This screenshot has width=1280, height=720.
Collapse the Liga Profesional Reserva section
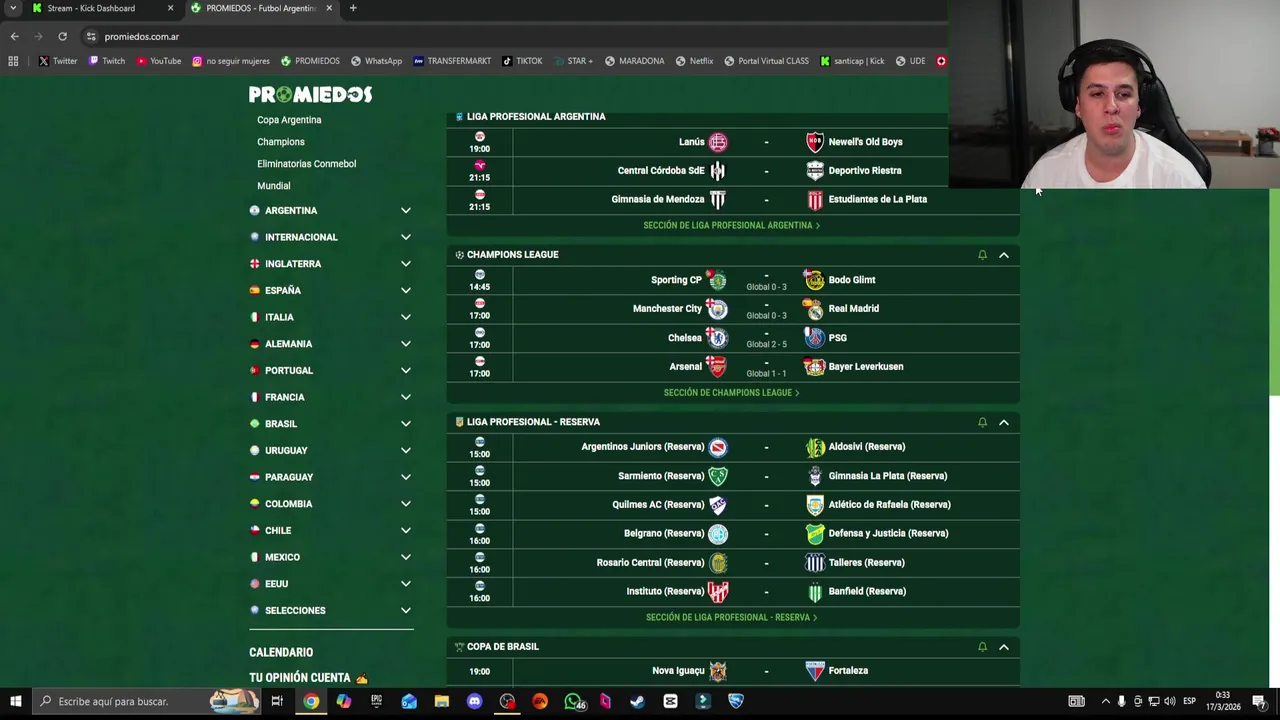(x=1004, y=422)
